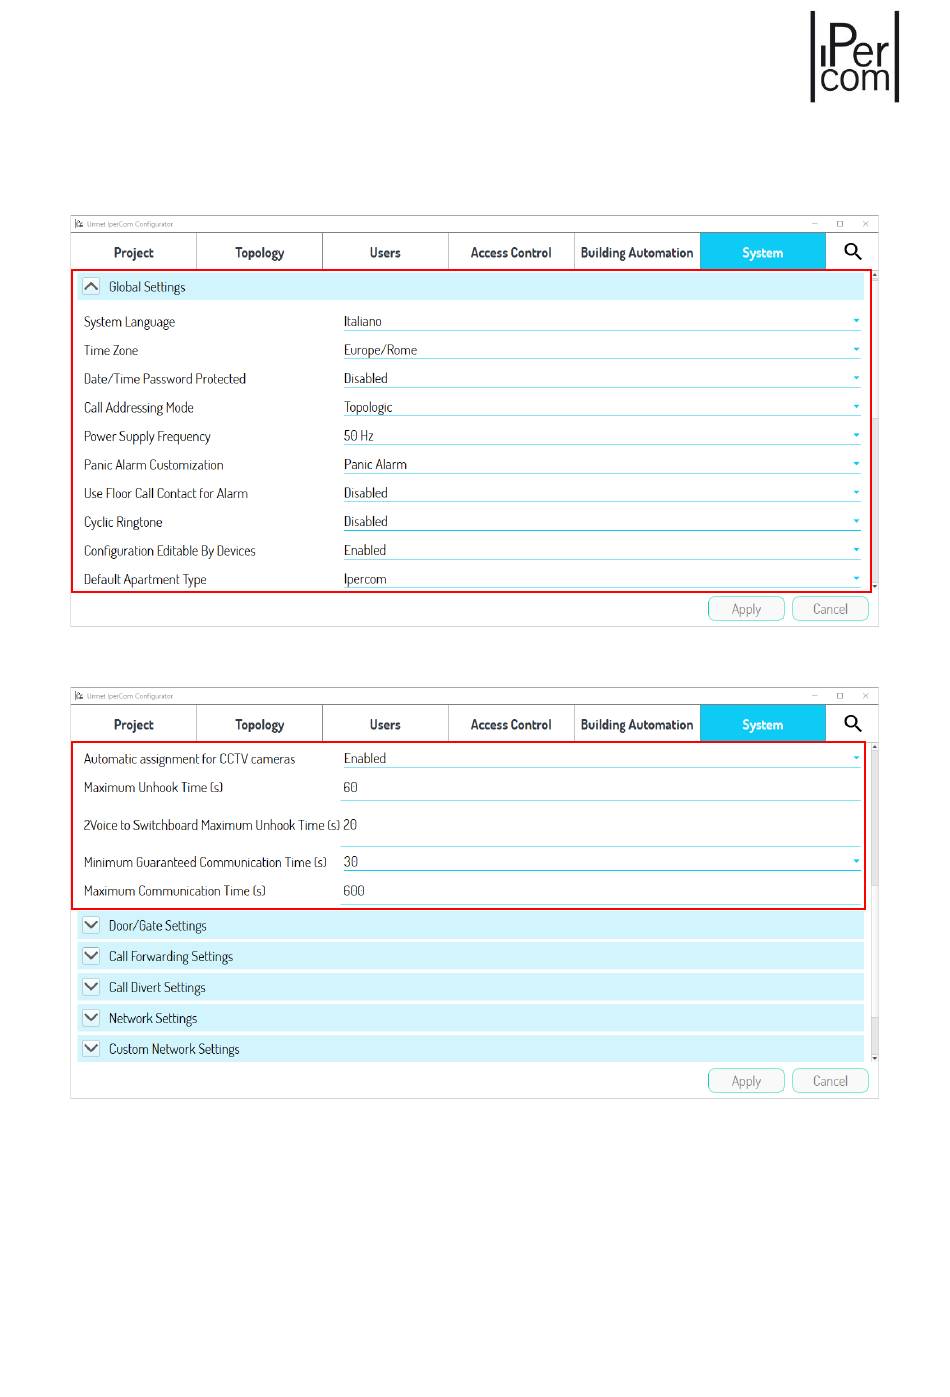This screenshot has height=1397, width=950.
Task: Open System Language dropdown
Action: point(601,322)
